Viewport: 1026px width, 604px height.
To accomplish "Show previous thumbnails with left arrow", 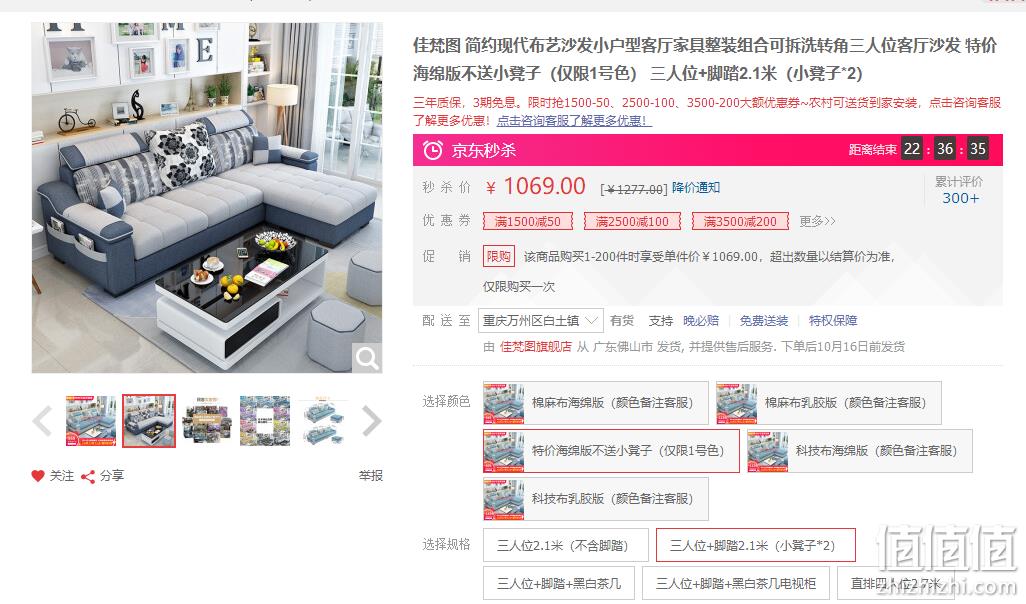I will [43, 421].
